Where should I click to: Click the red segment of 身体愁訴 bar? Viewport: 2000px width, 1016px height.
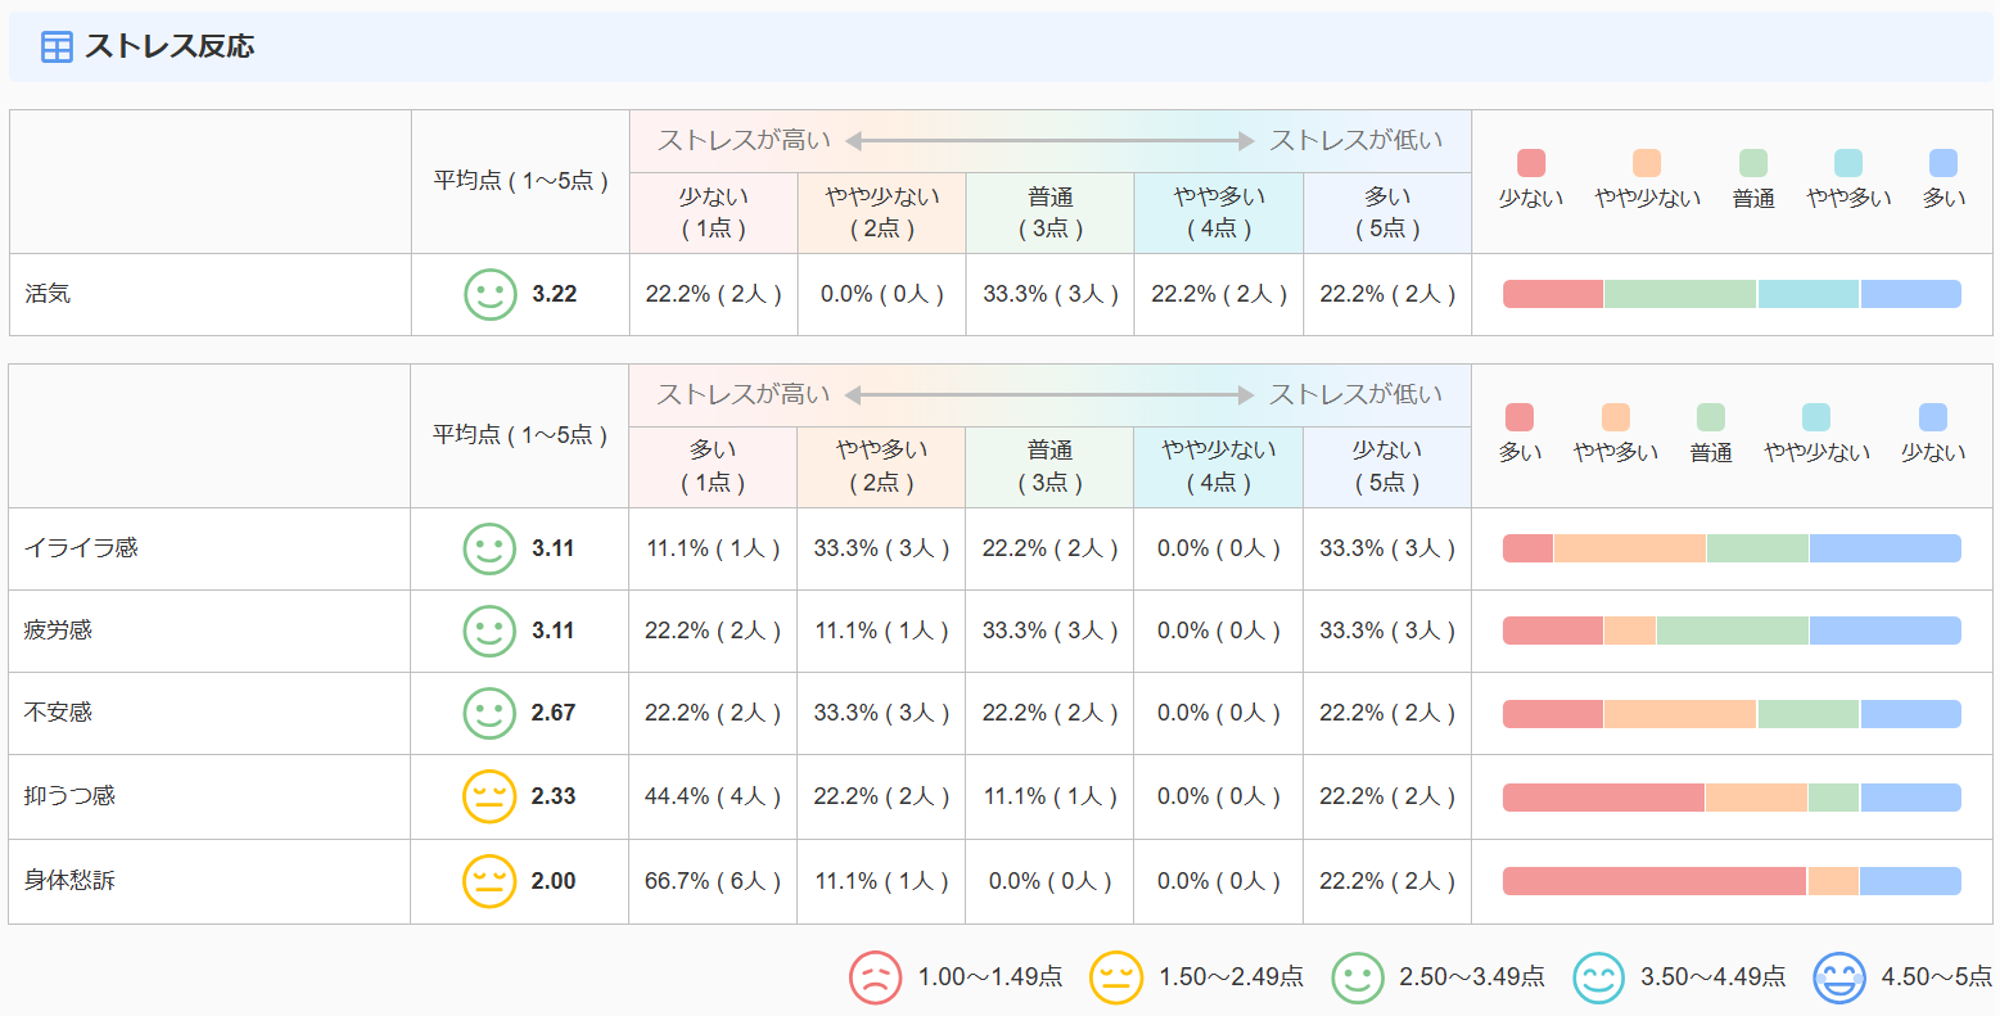(x=1654, y=881)
